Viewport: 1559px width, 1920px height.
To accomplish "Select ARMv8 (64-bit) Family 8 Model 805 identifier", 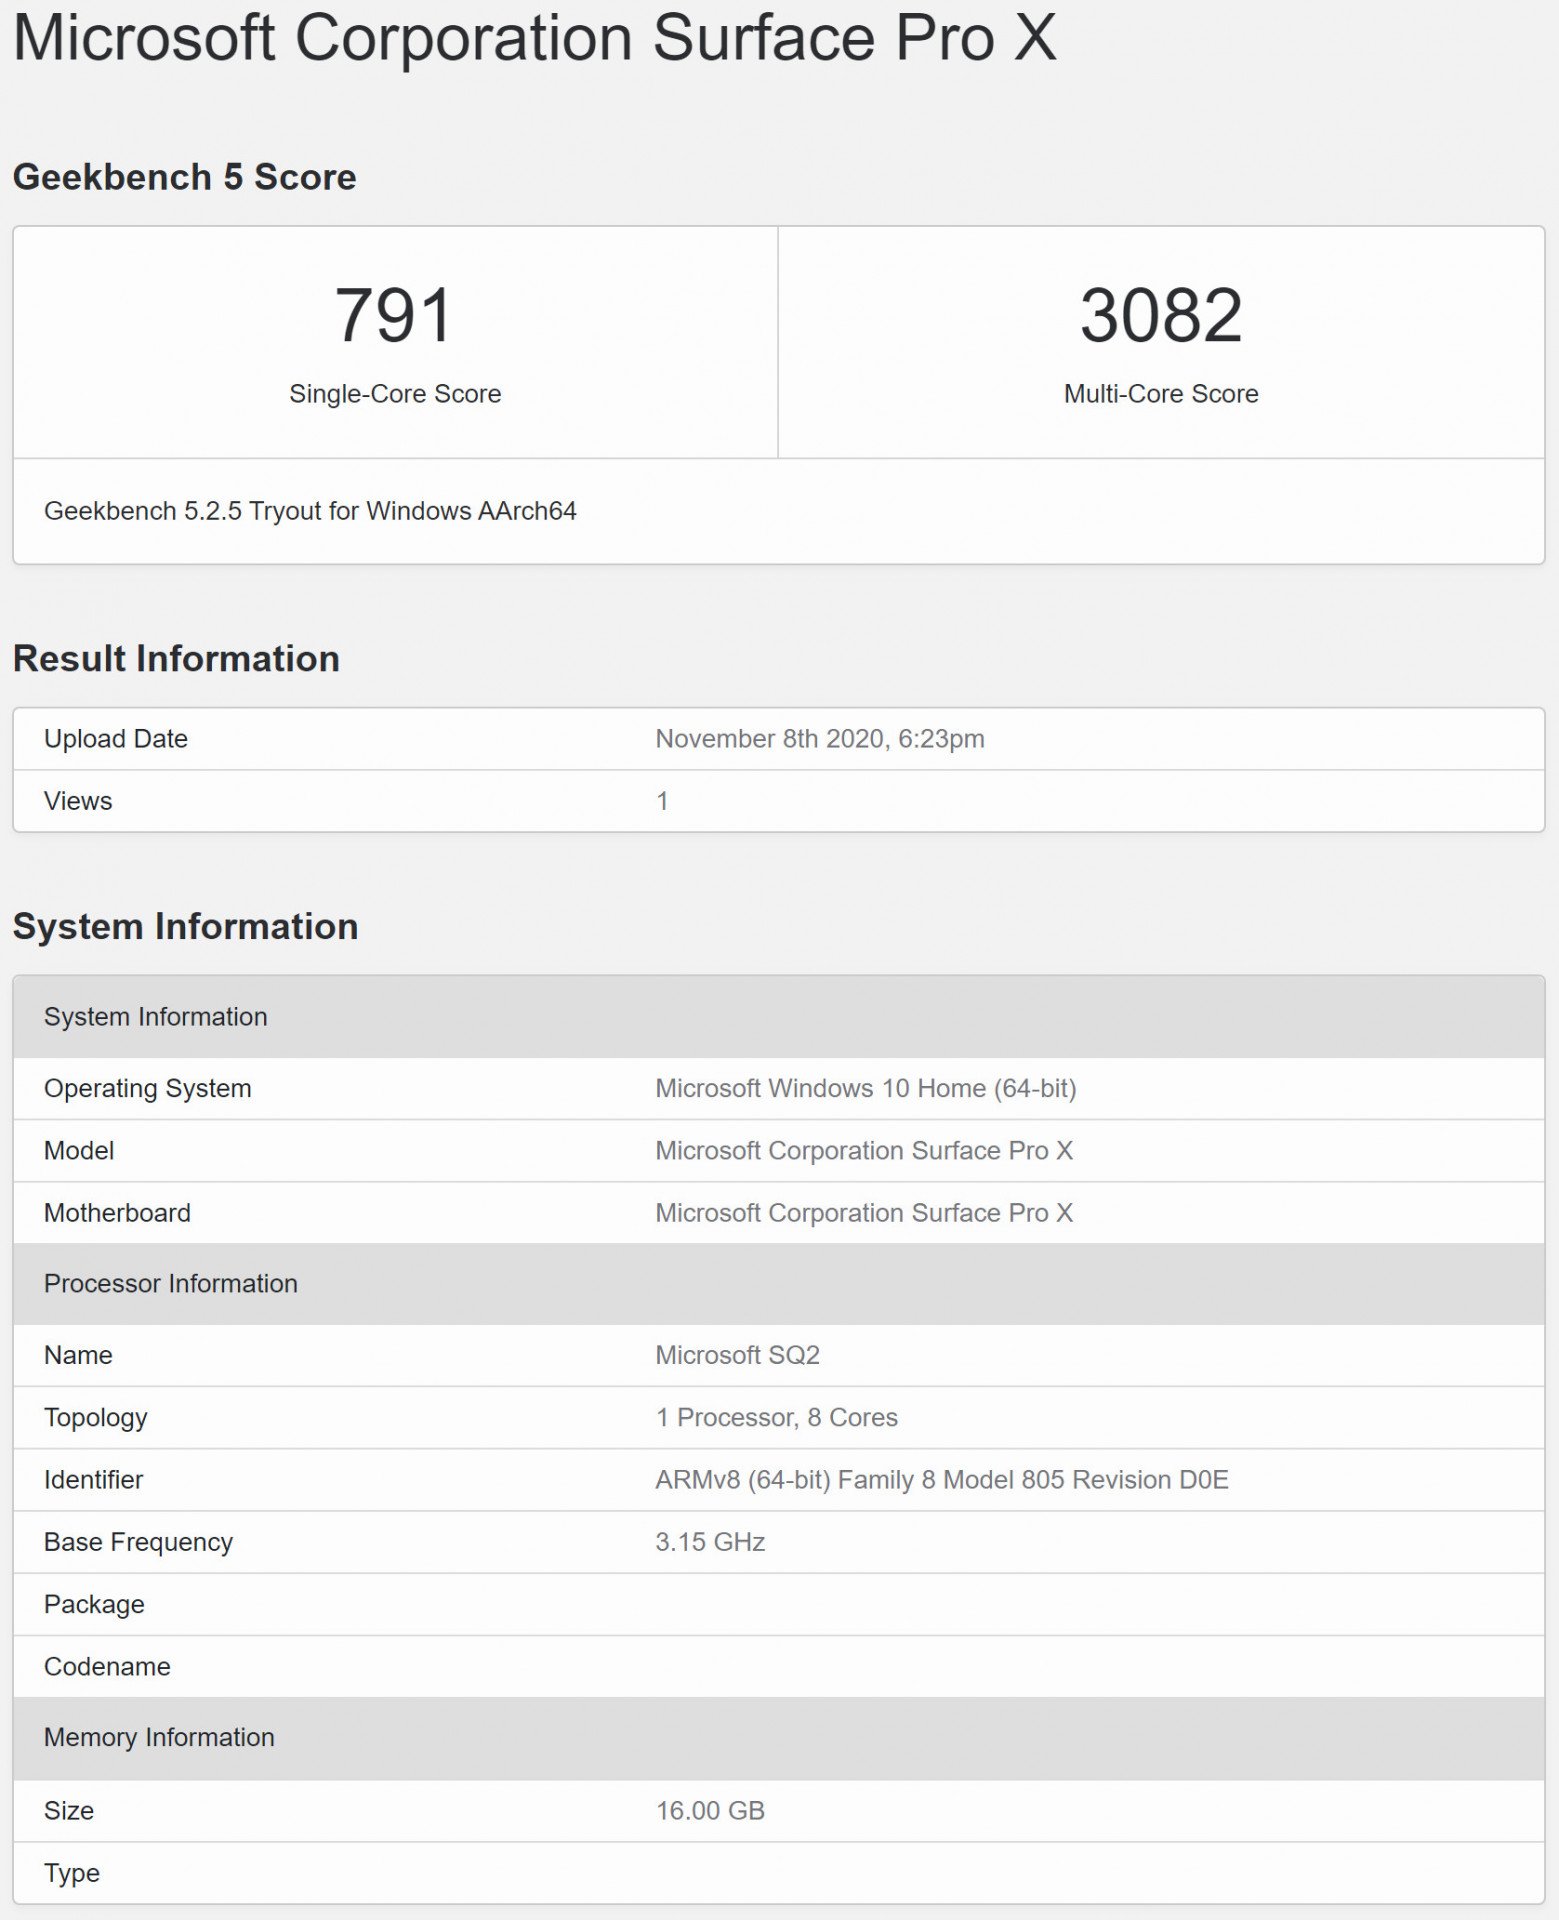I will pyautogui.click(x=942, y=1480).
